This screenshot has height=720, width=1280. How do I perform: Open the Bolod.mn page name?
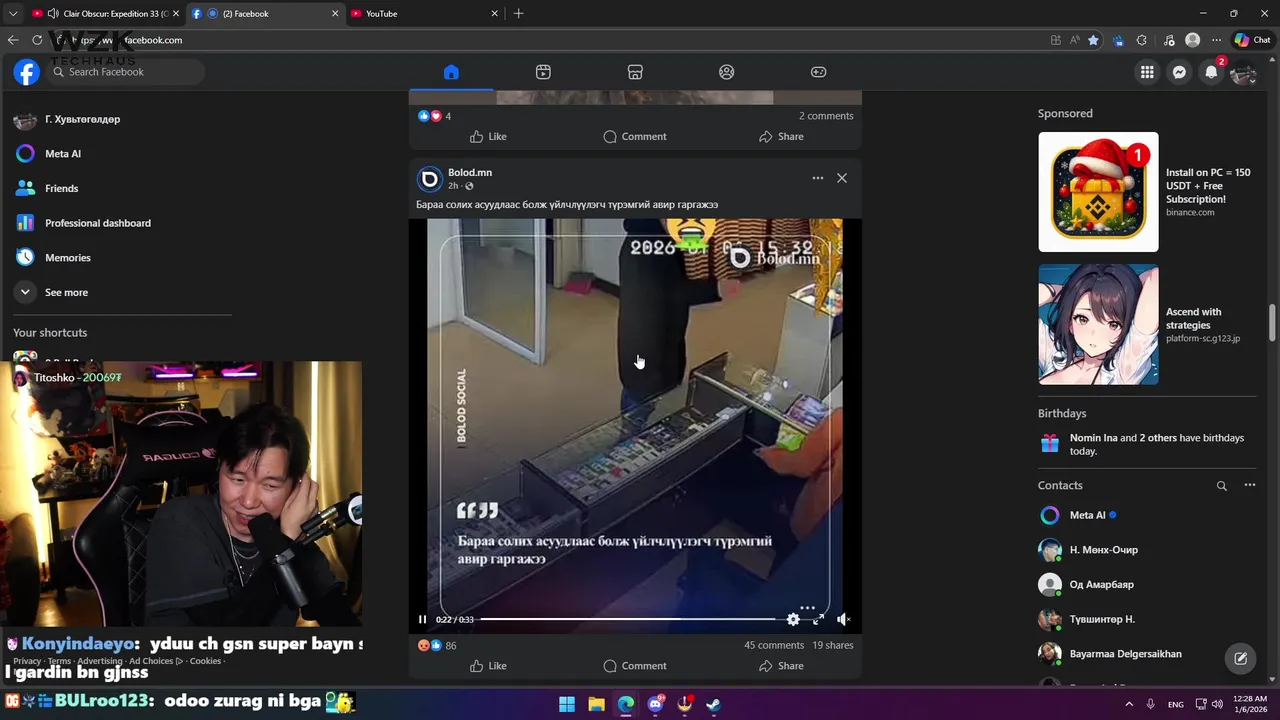[x=470, y=173]
